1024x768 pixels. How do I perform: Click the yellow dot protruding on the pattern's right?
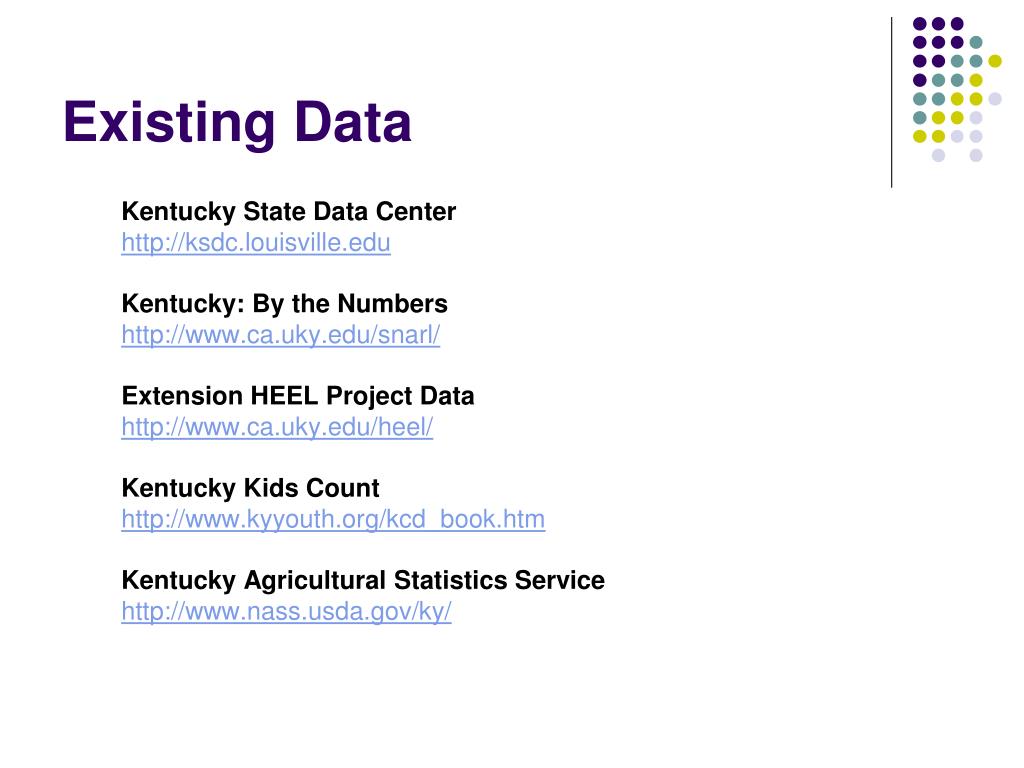click(x=995, y=61)
